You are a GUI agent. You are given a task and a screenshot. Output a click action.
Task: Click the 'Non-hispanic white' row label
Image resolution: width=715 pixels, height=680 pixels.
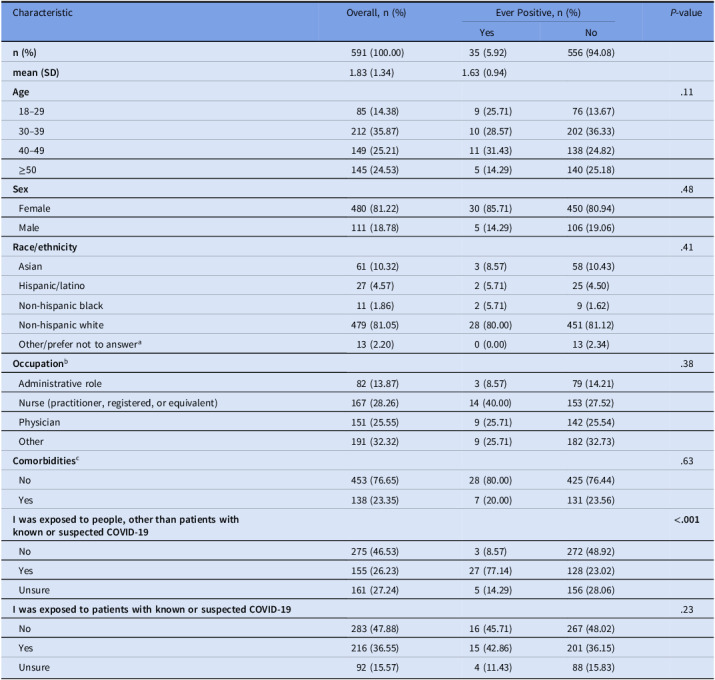[61, 325]
